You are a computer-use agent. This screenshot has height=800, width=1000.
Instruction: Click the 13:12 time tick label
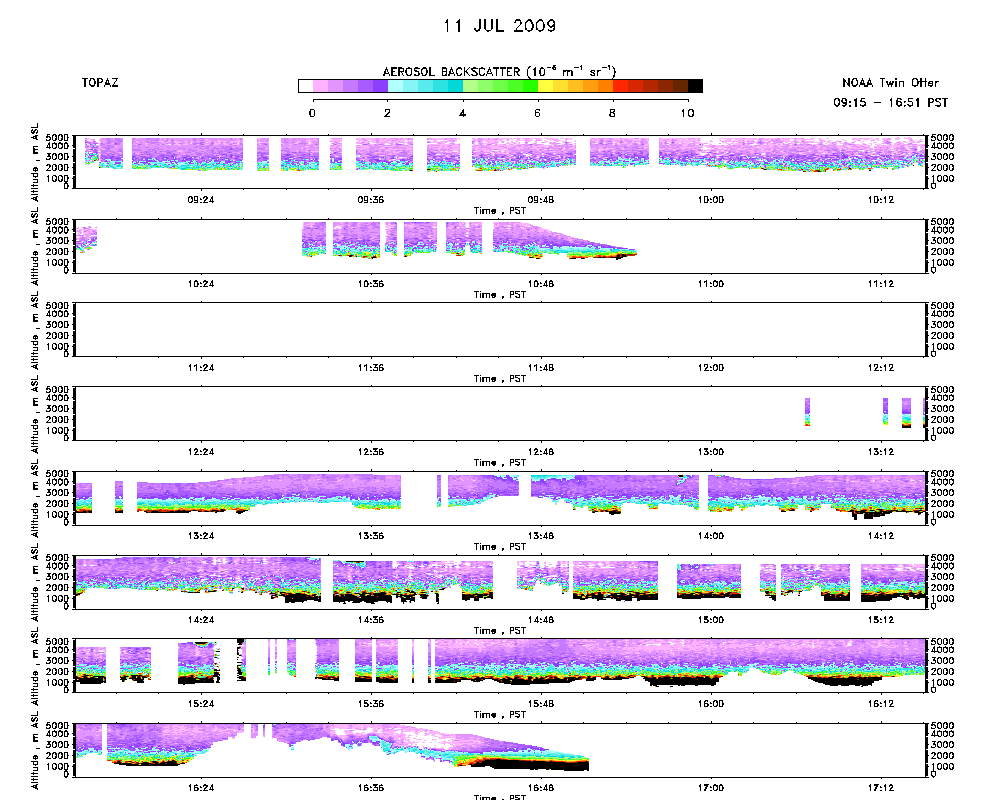881,452
